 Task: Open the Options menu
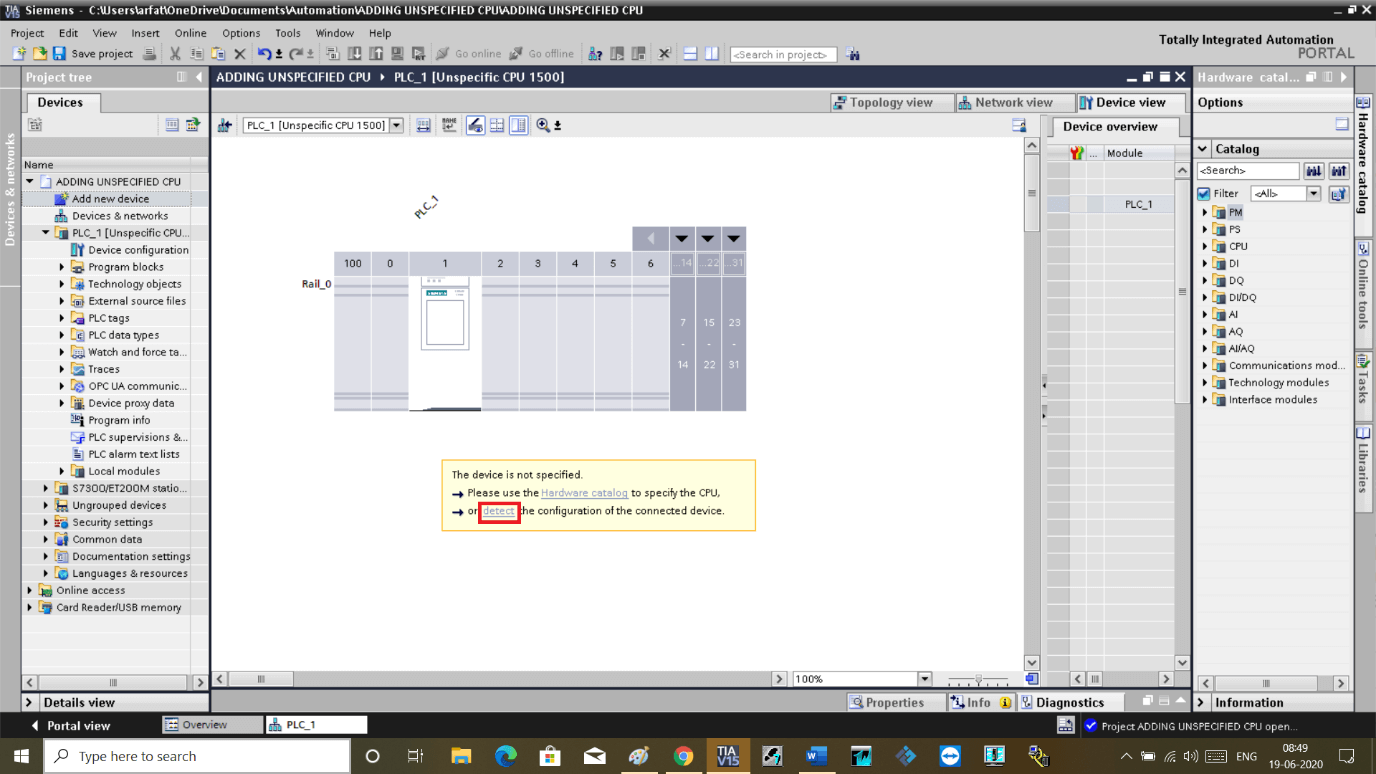(x=241, y=33)
